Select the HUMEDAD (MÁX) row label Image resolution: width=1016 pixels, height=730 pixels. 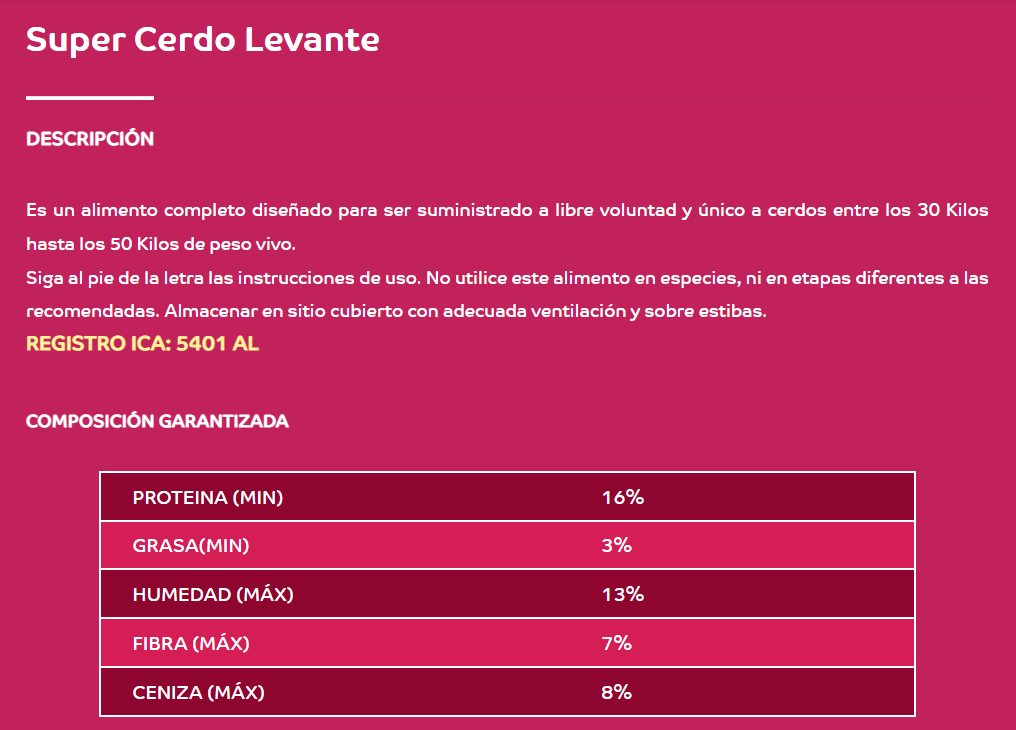[x=213, y=594]
